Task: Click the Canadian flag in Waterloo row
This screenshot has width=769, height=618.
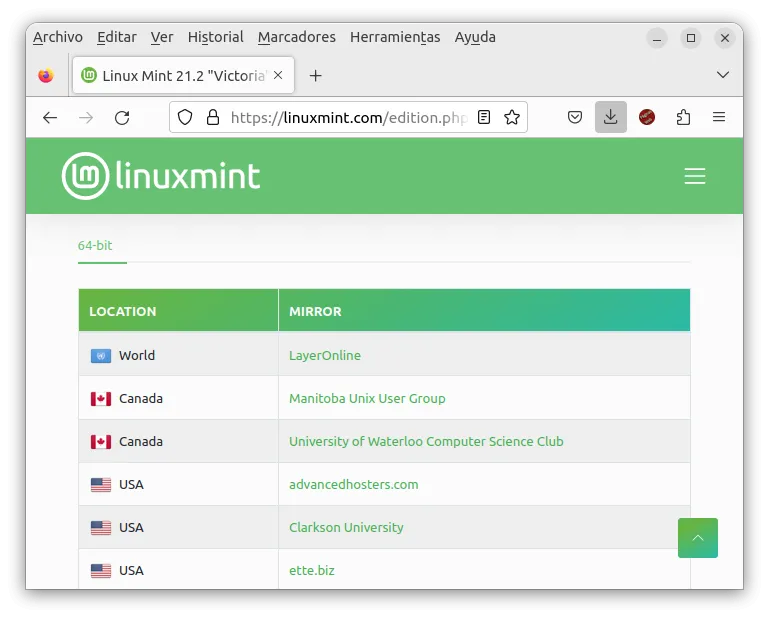Action: point(101,442)
